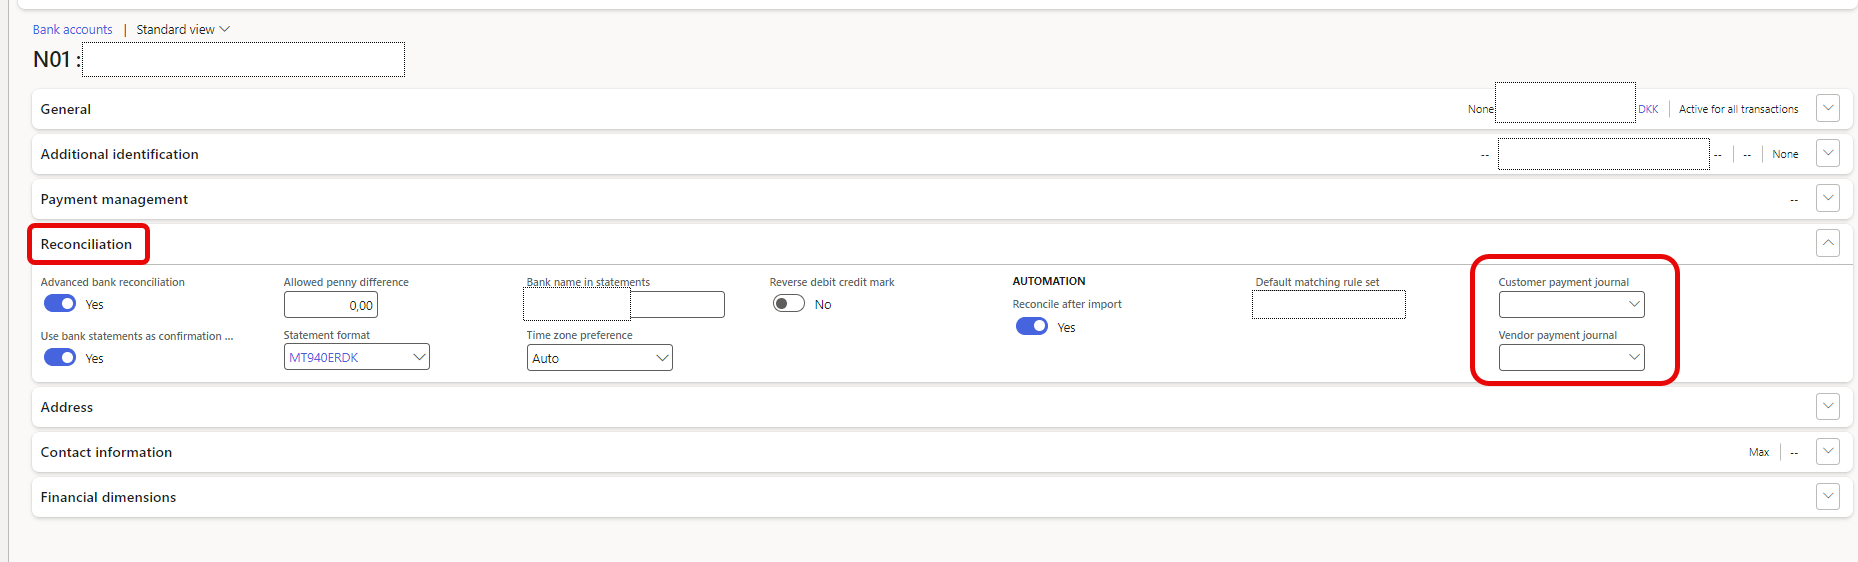The image size is (1858, 562).
Task: Enable Reverse debit credit mark
Action: (x=789, y=303)
